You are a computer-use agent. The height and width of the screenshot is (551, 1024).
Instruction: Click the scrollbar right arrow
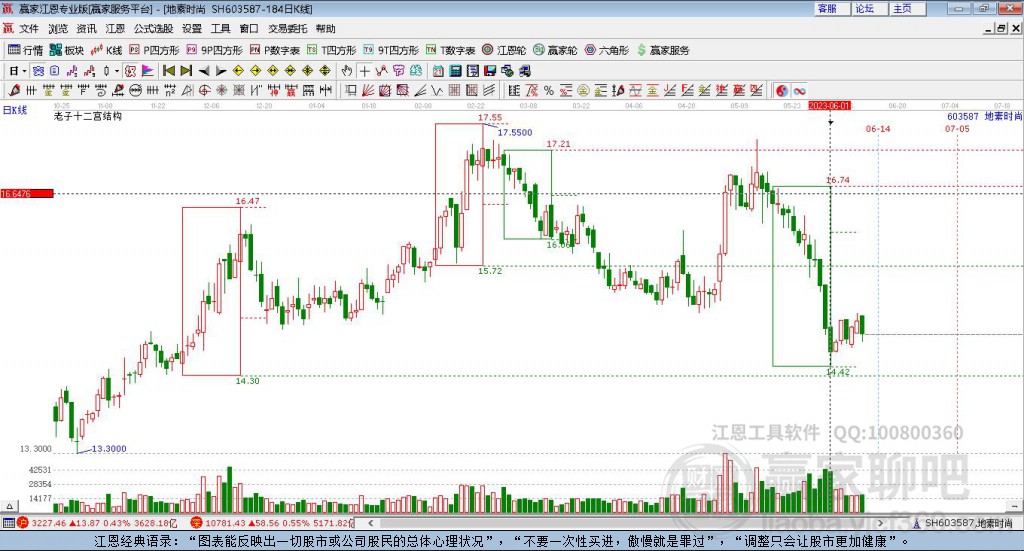(880, 523)
